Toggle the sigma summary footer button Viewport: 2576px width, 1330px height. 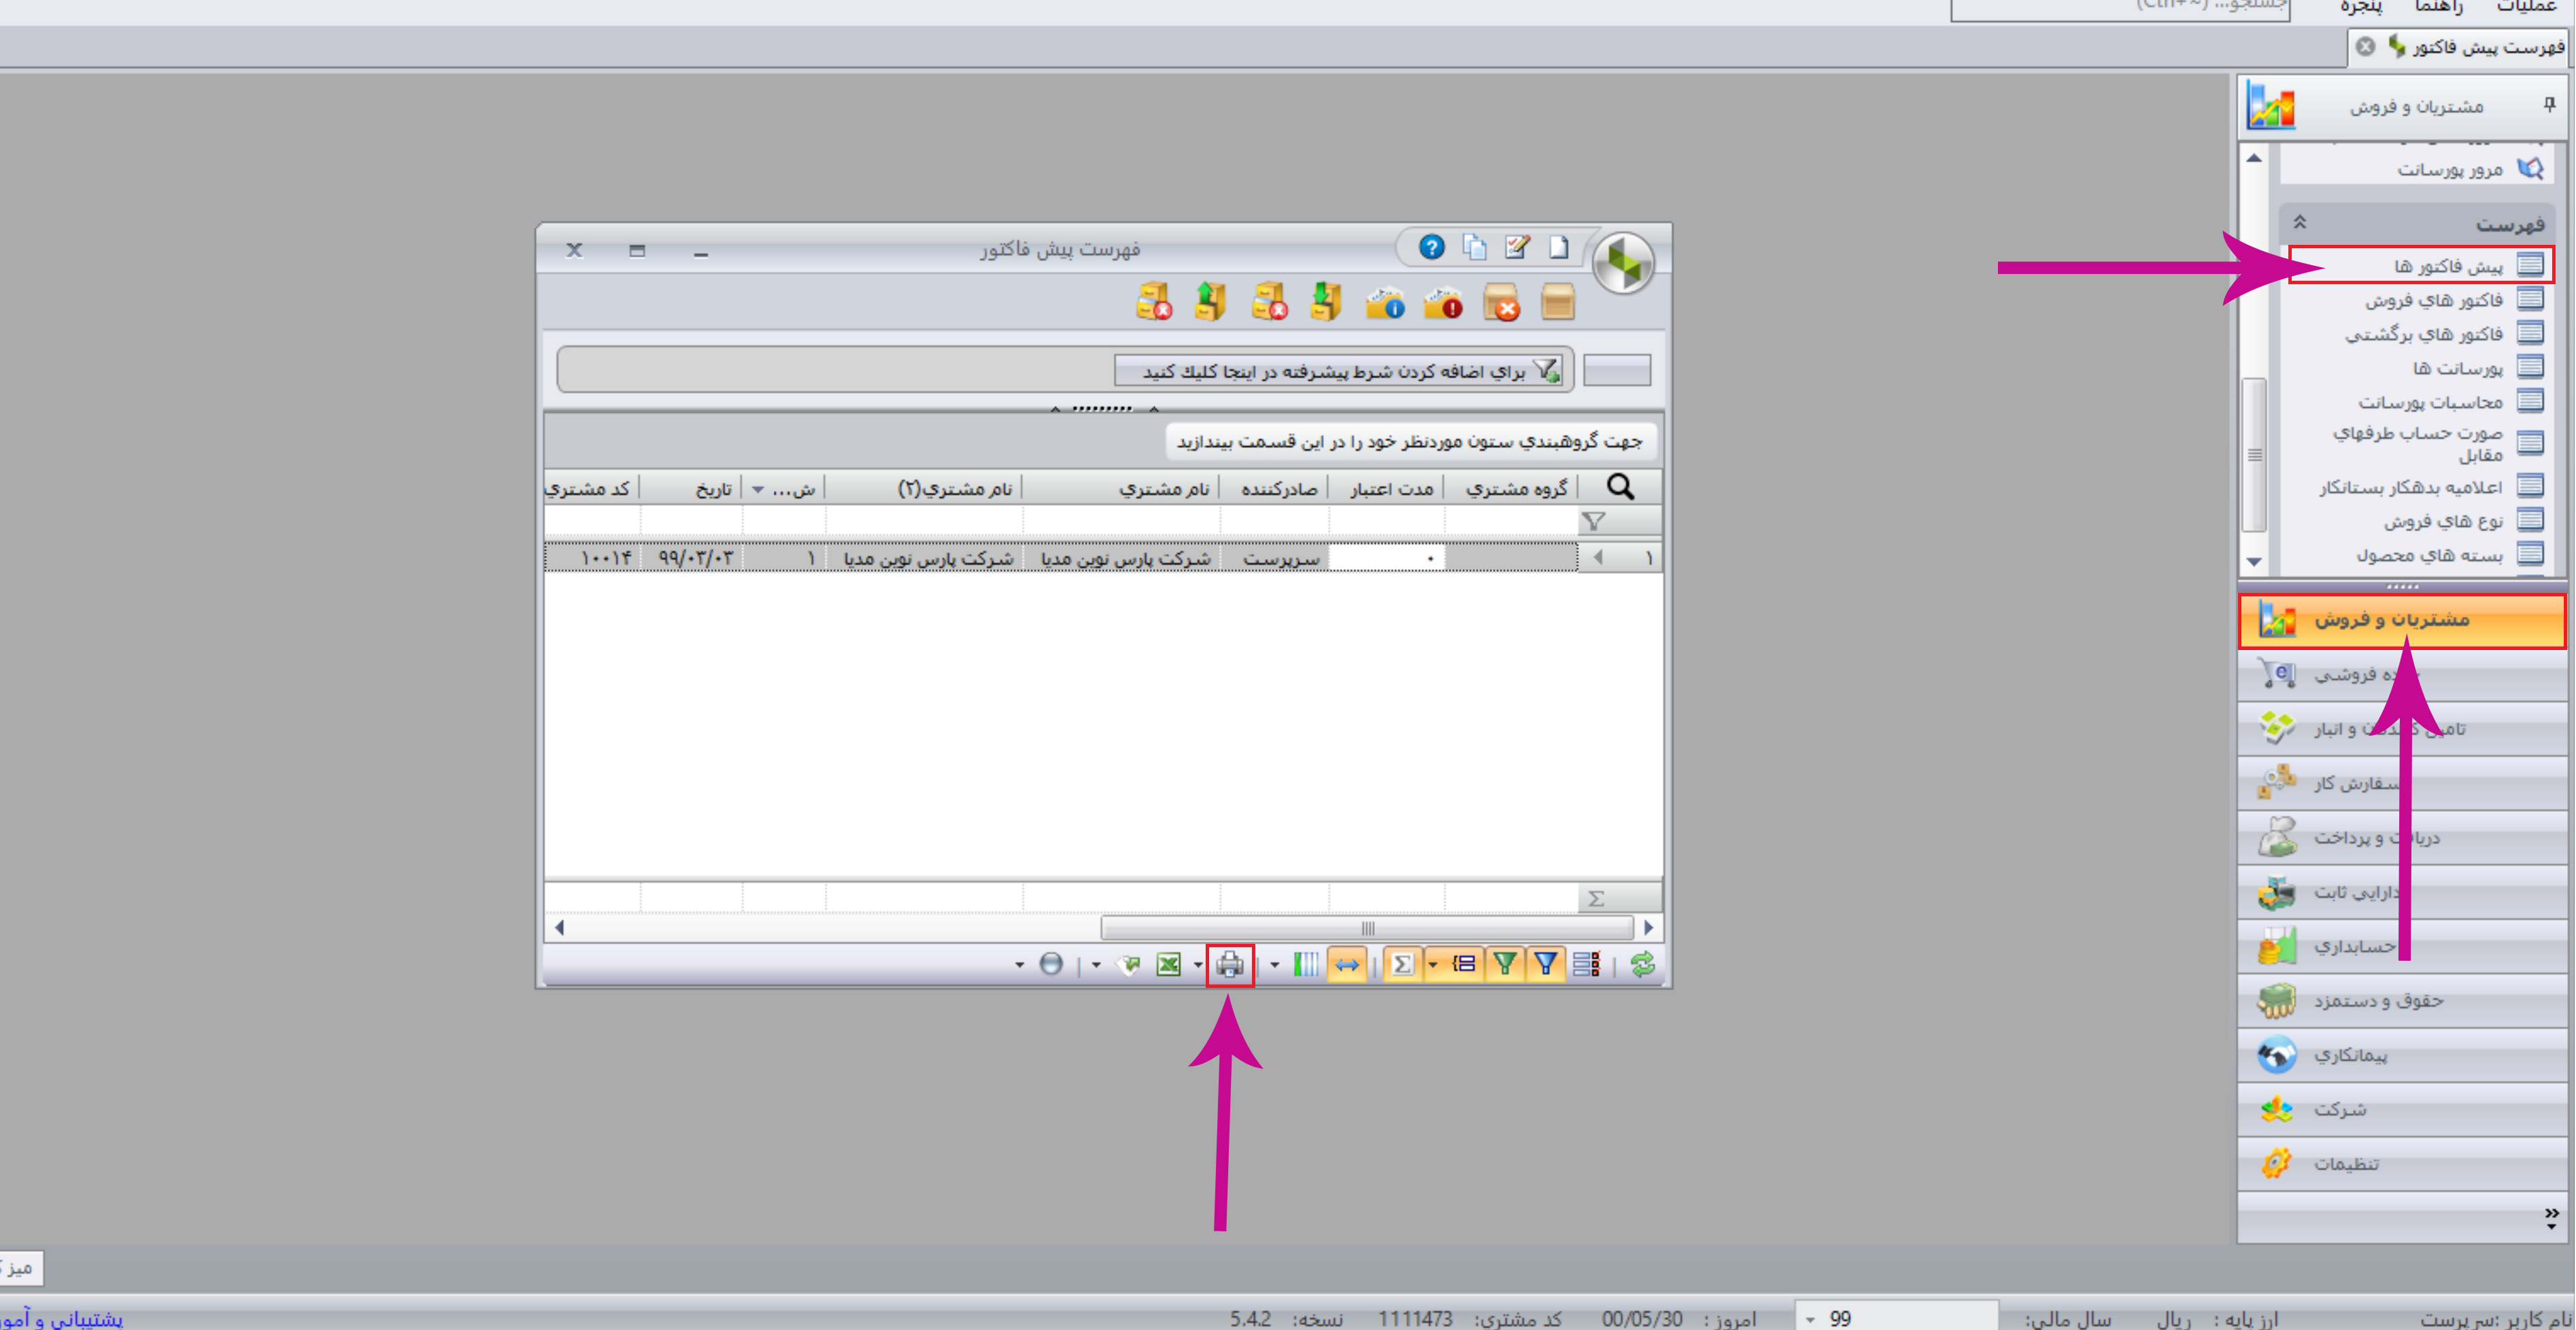click(x=1403, y=965)
